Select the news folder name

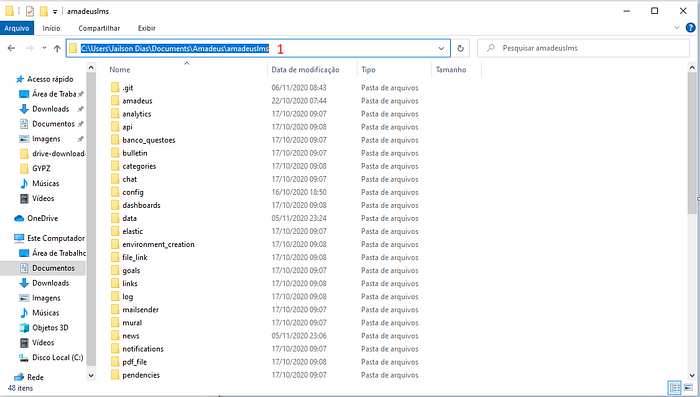[131, 336]
